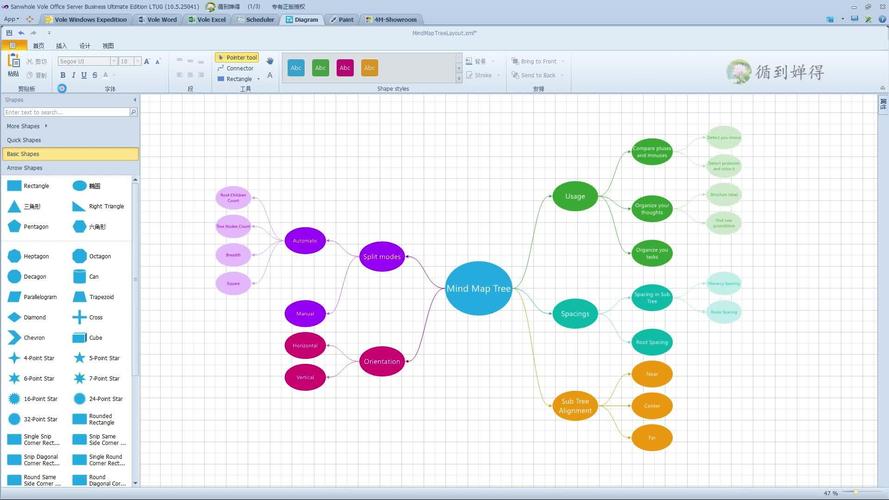Select the Mind Map Tree center node
Image resolution: width=889 pixels, height=500 pixels.
(479, 289)
